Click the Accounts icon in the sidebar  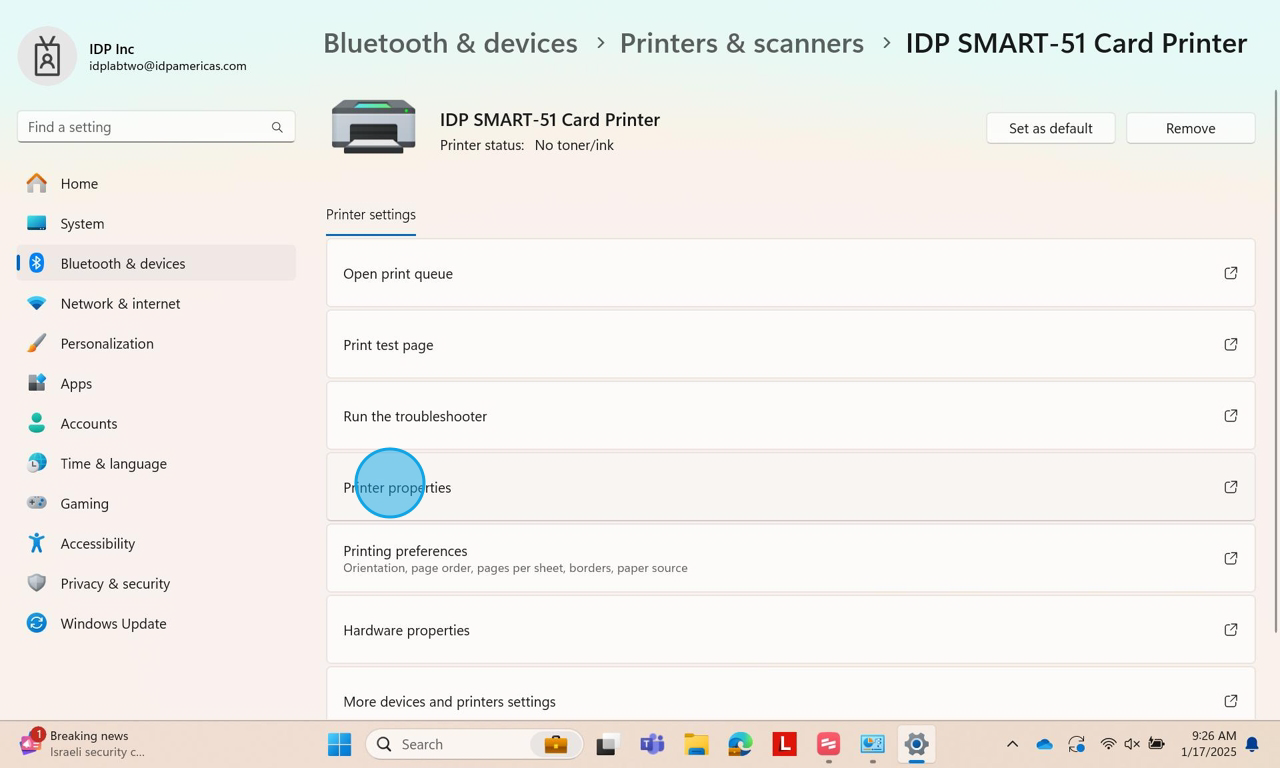click(x=36, y=423)
